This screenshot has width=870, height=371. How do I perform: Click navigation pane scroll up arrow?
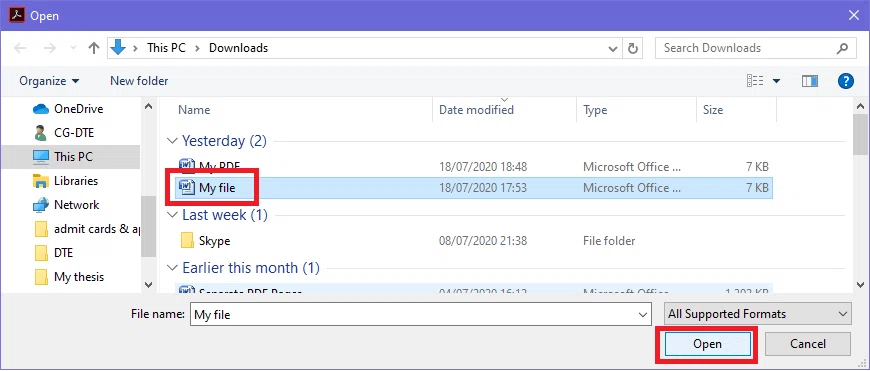coord(148,106)
